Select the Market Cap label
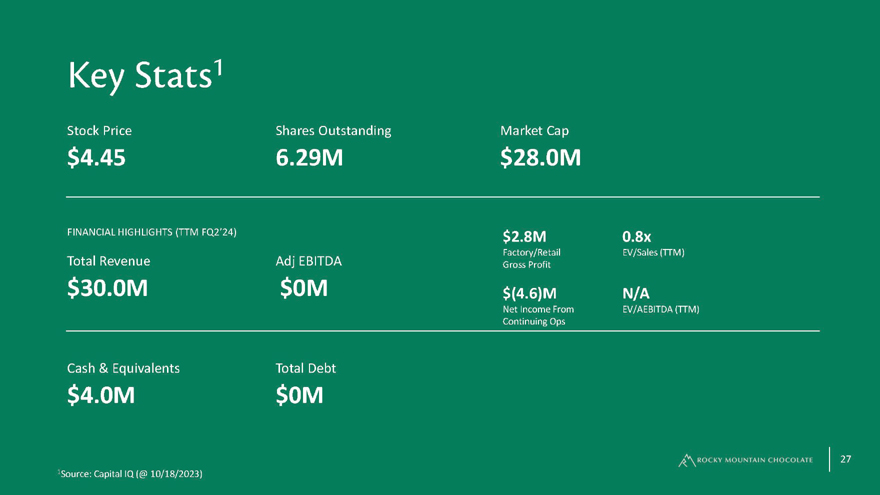This screenshot has width=880, height=495. (534, 130)
